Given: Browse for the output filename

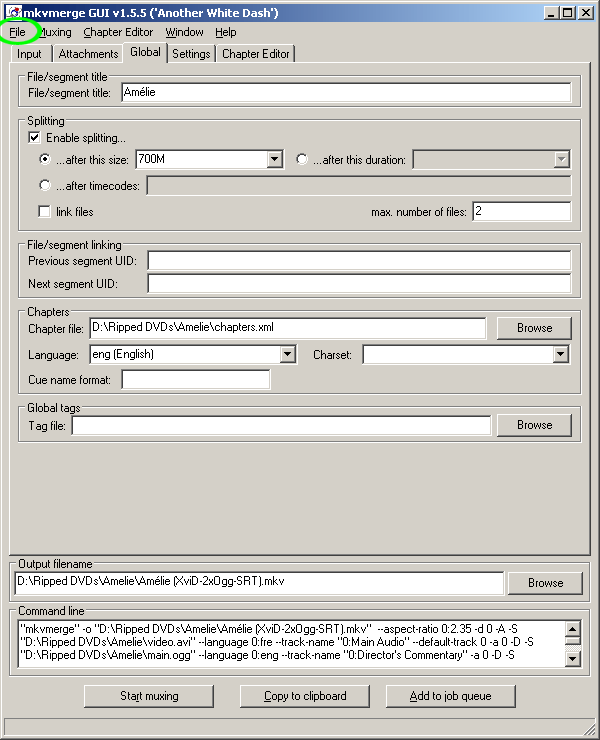Looking at the screenshot, I should 545,583.
